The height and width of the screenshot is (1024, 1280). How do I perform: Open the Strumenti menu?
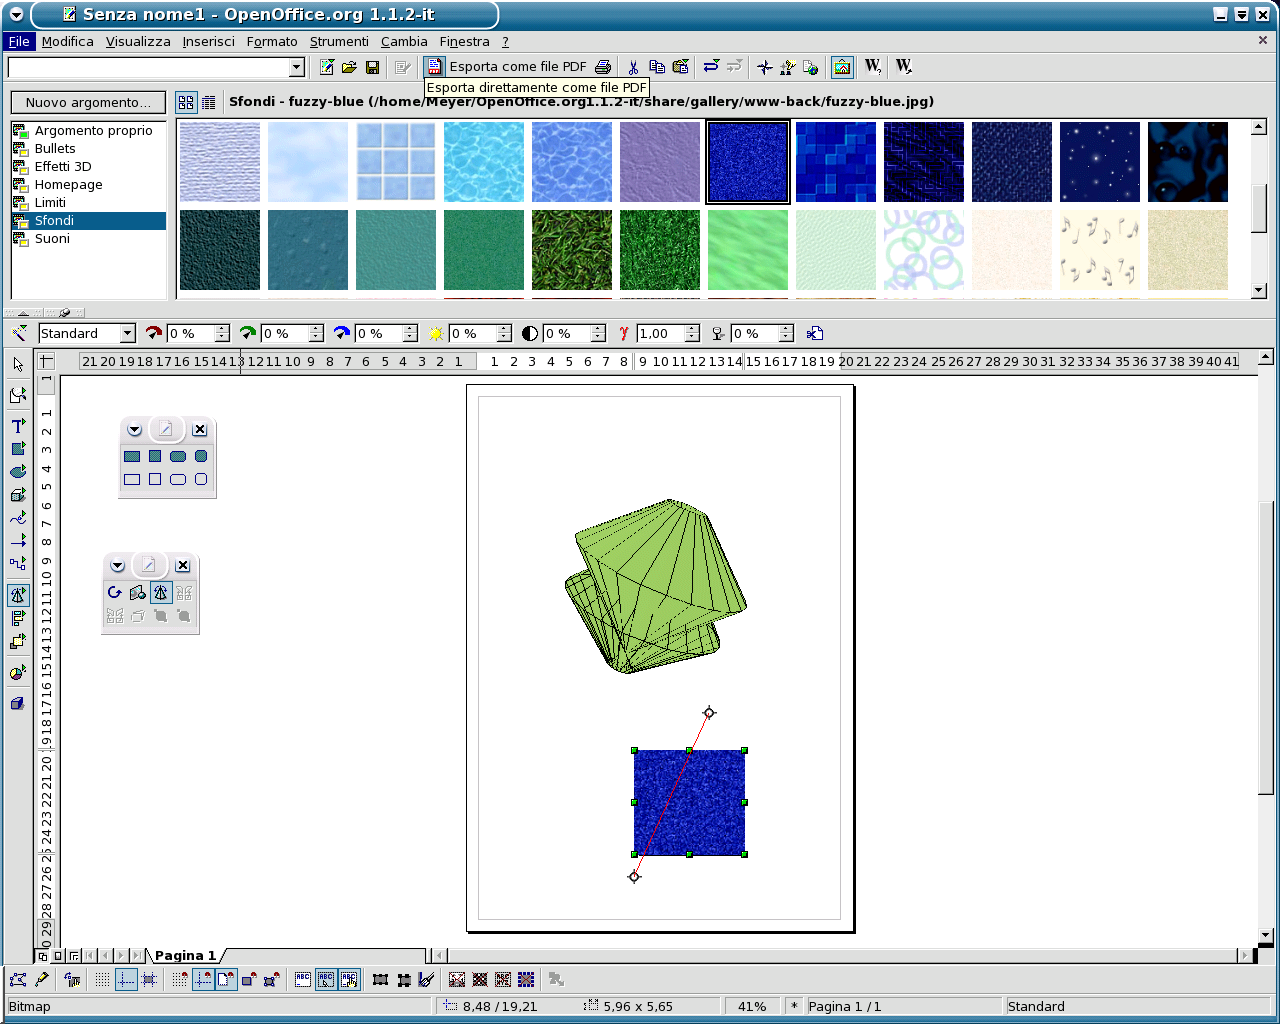tap(339, 42)
